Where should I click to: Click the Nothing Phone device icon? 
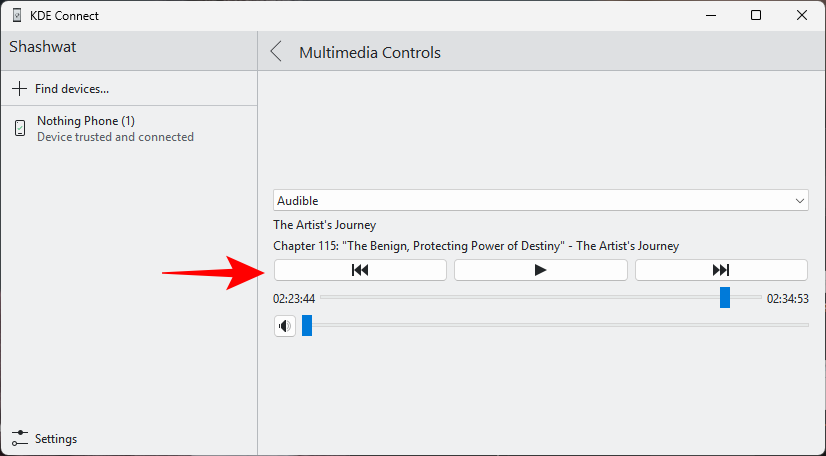tap(19, 128)
